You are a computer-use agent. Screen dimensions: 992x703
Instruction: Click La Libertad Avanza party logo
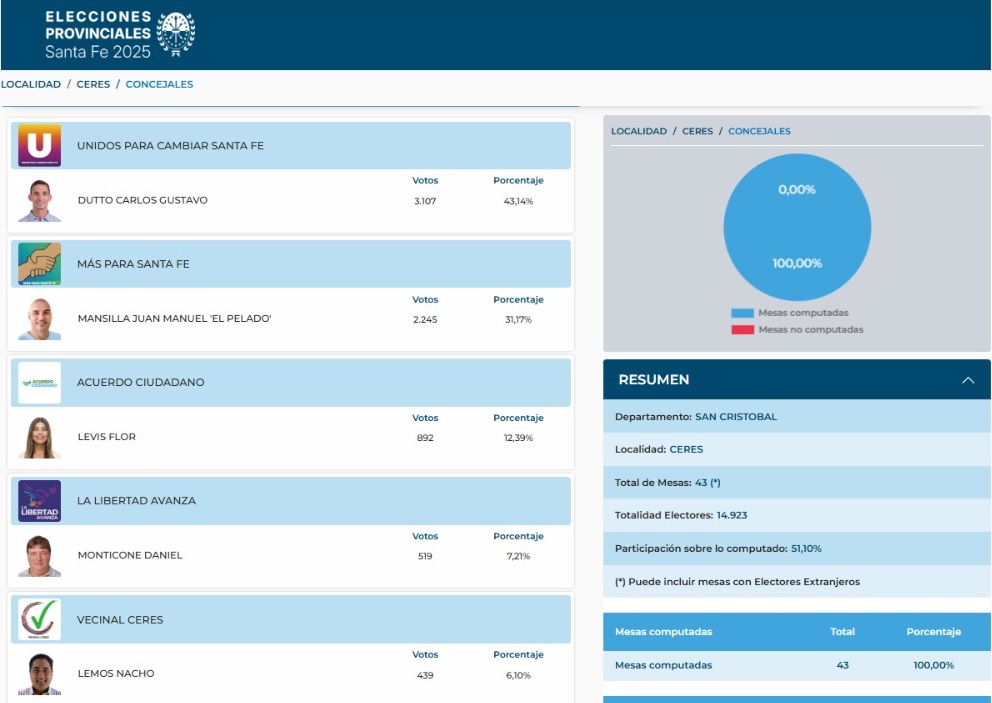click(x=39, y=501)
